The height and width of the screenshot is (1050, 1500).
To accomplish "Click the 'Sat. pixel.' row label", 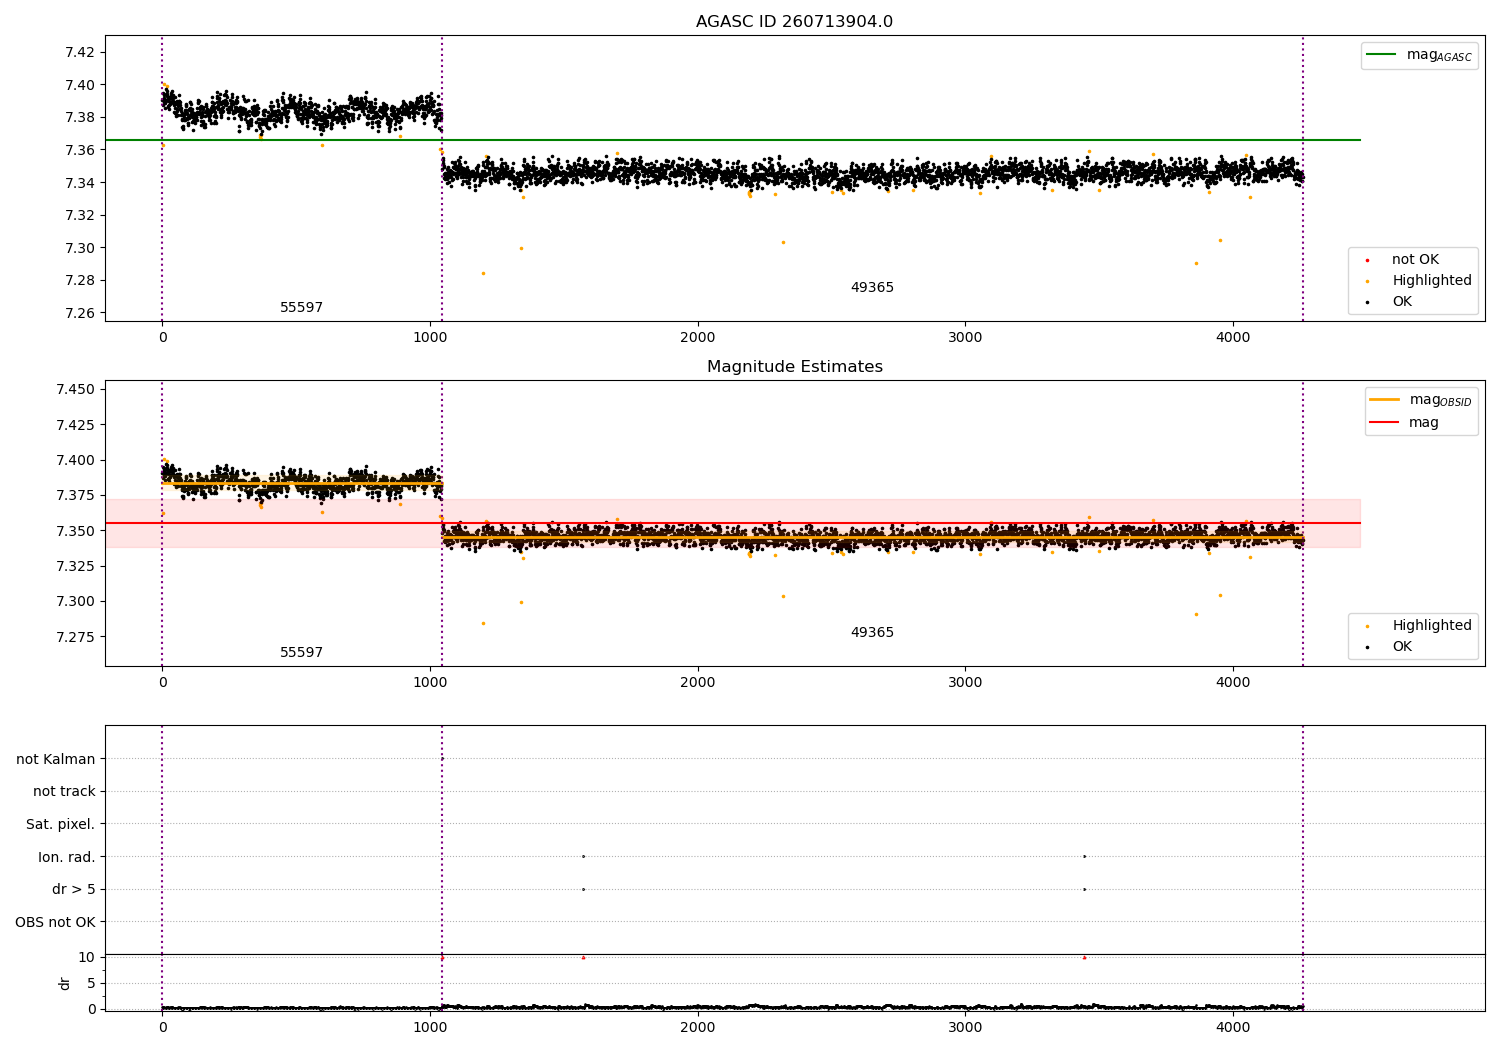I will pos(60,825).
